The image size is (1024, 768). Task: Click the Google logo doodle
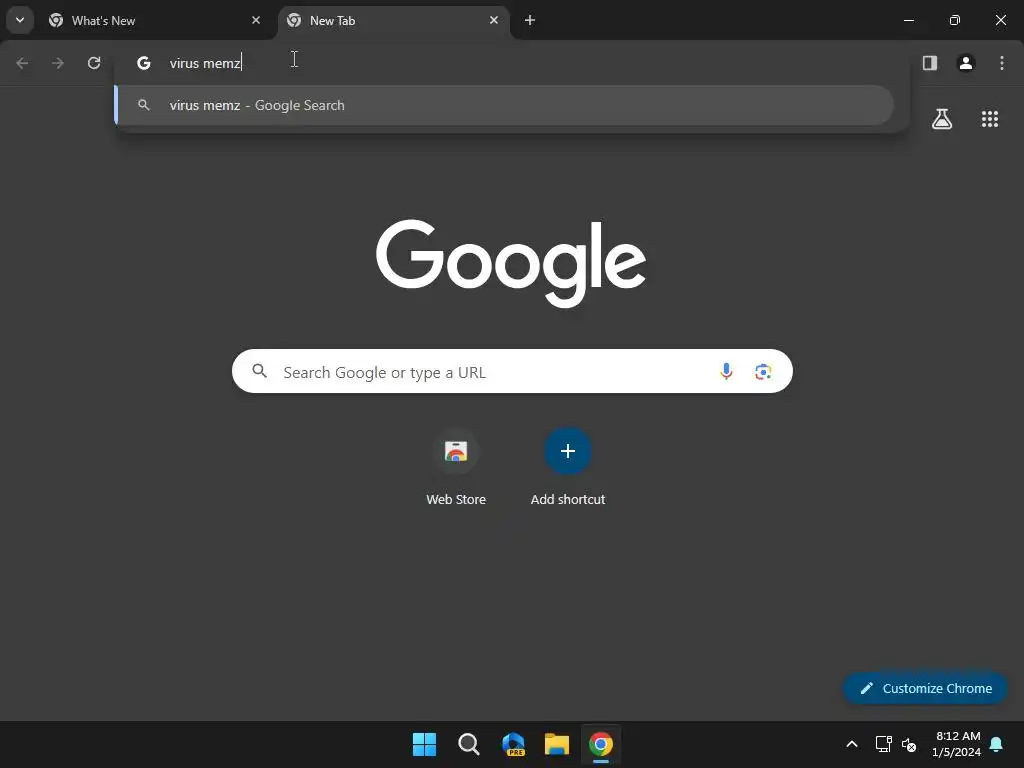pos(511,263)
